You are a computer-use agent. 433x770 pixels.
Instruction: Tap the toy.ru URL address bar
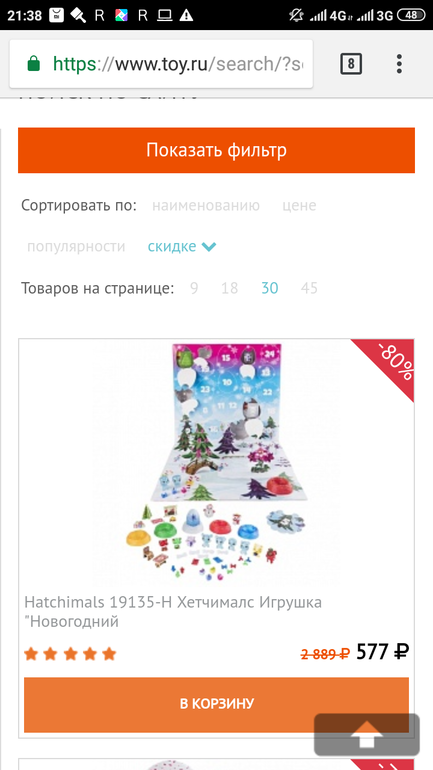click(x=161, y=64)
